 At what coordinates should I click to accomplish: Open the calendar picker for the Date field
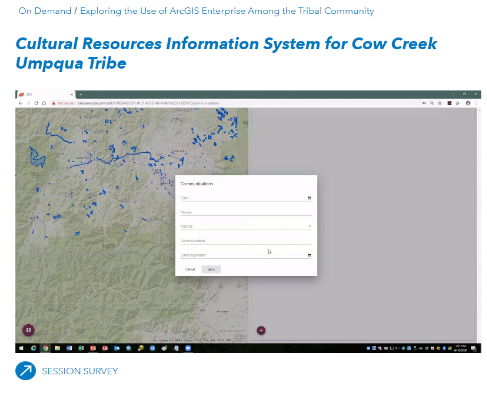tap(309, 198)
